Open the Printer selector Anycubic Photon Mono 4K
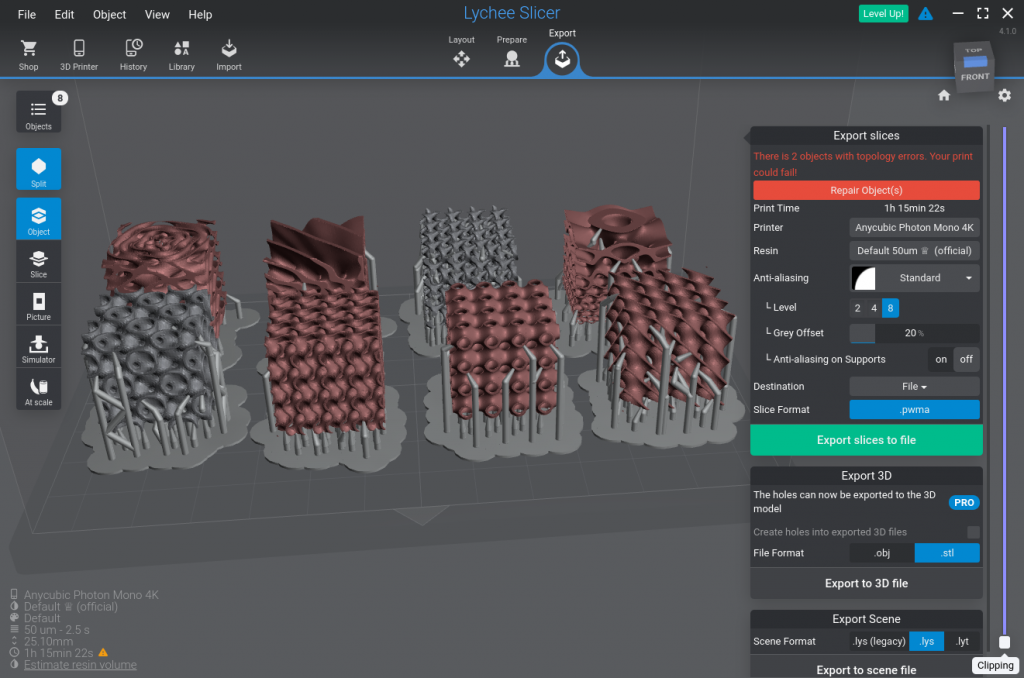 (x=914, y=227)
